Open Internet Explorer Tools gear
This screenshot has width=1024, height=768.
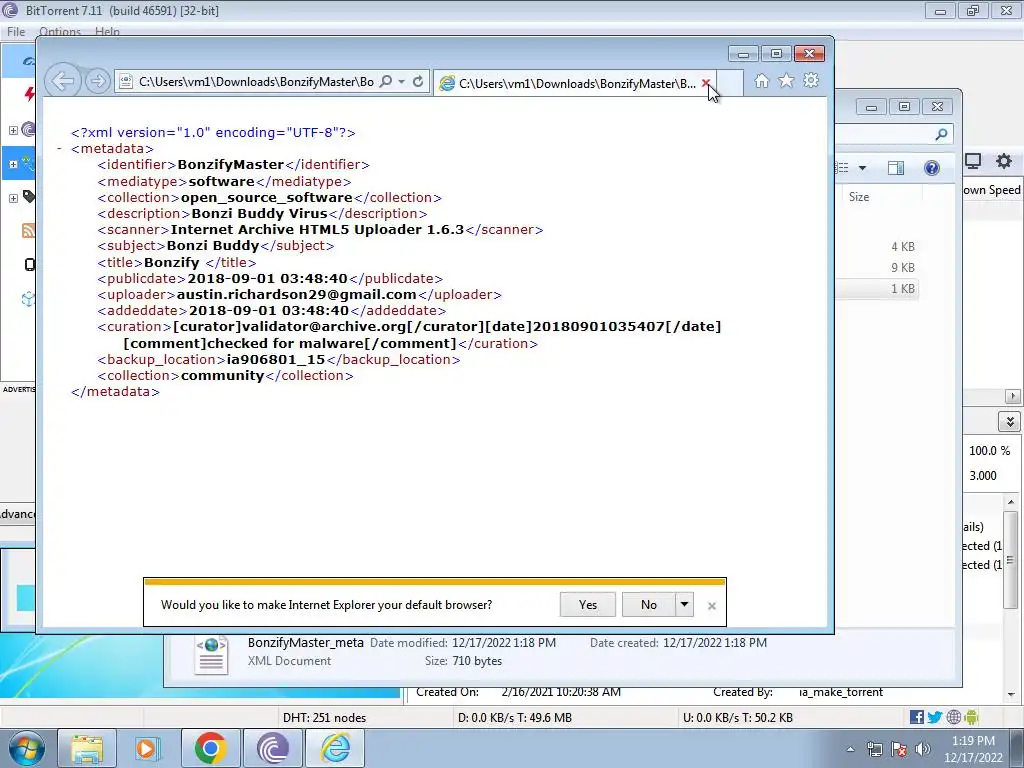click(811, 80)
